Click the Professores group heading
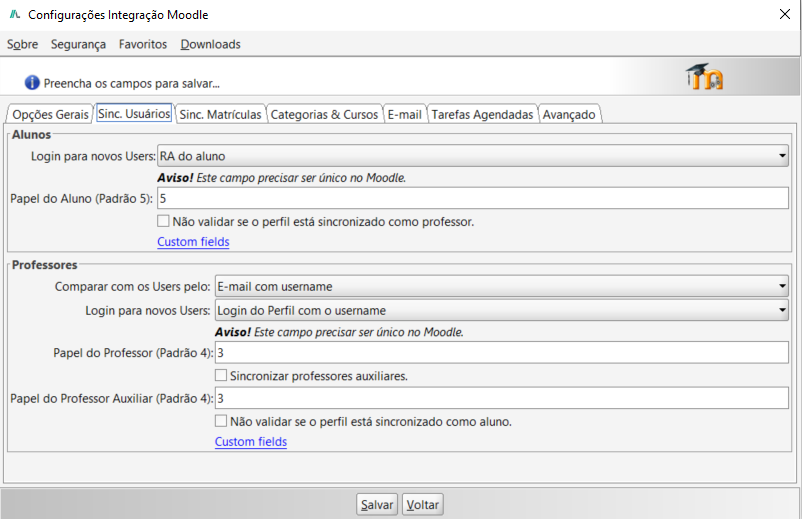The width and height of the screenshot is (802, 519). pyautogui.click(x=44, y=265)
